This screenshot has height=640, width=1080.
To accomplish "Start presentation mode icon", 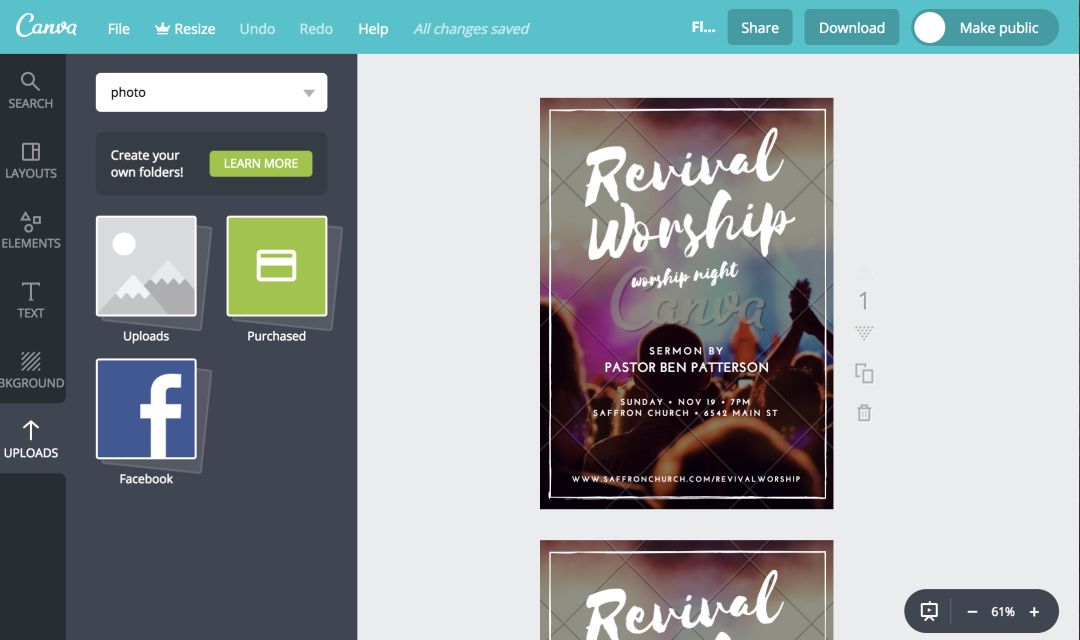I will click(x=929, y=611).
